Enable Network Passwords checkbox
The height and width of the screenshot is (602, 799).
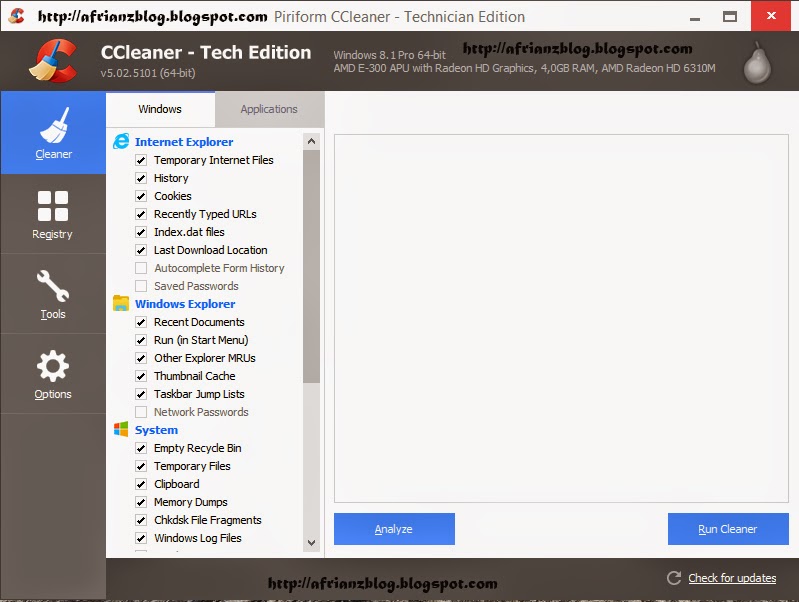pos(141,412)
